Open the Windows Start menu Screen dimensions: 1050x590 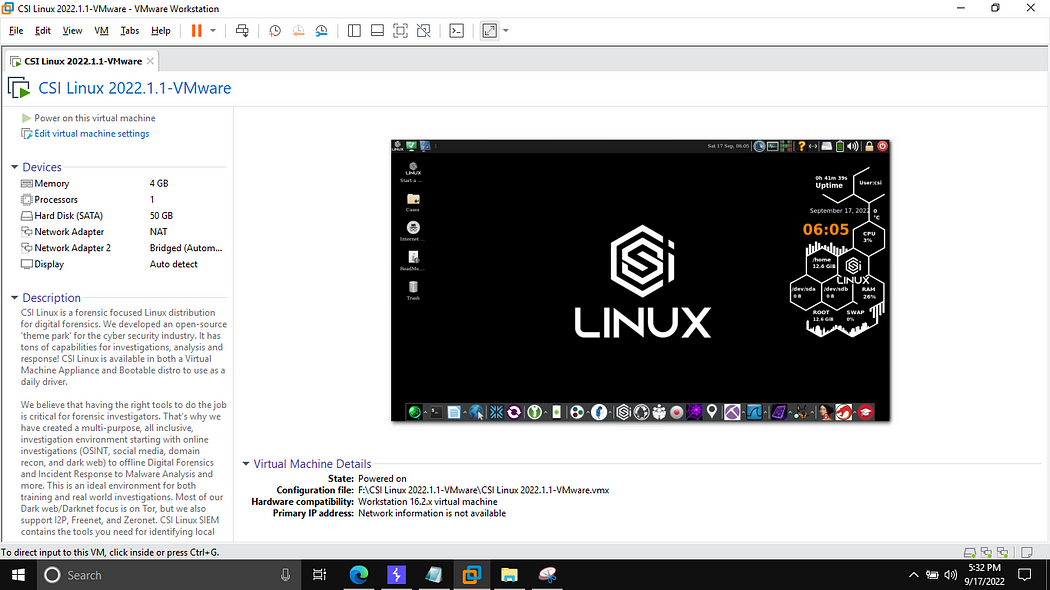18,575
